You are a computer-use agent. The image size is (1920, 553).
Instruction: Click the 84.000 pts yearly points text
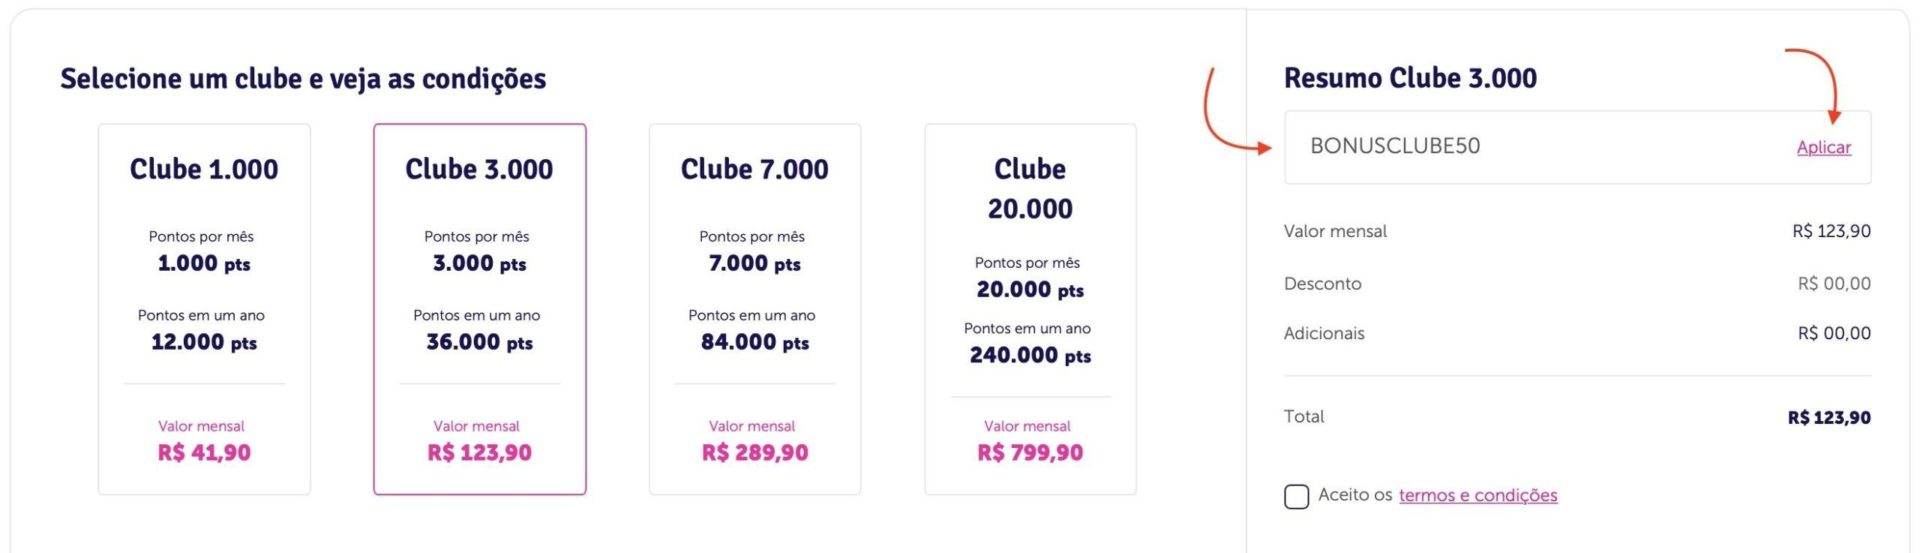[755, 342]
